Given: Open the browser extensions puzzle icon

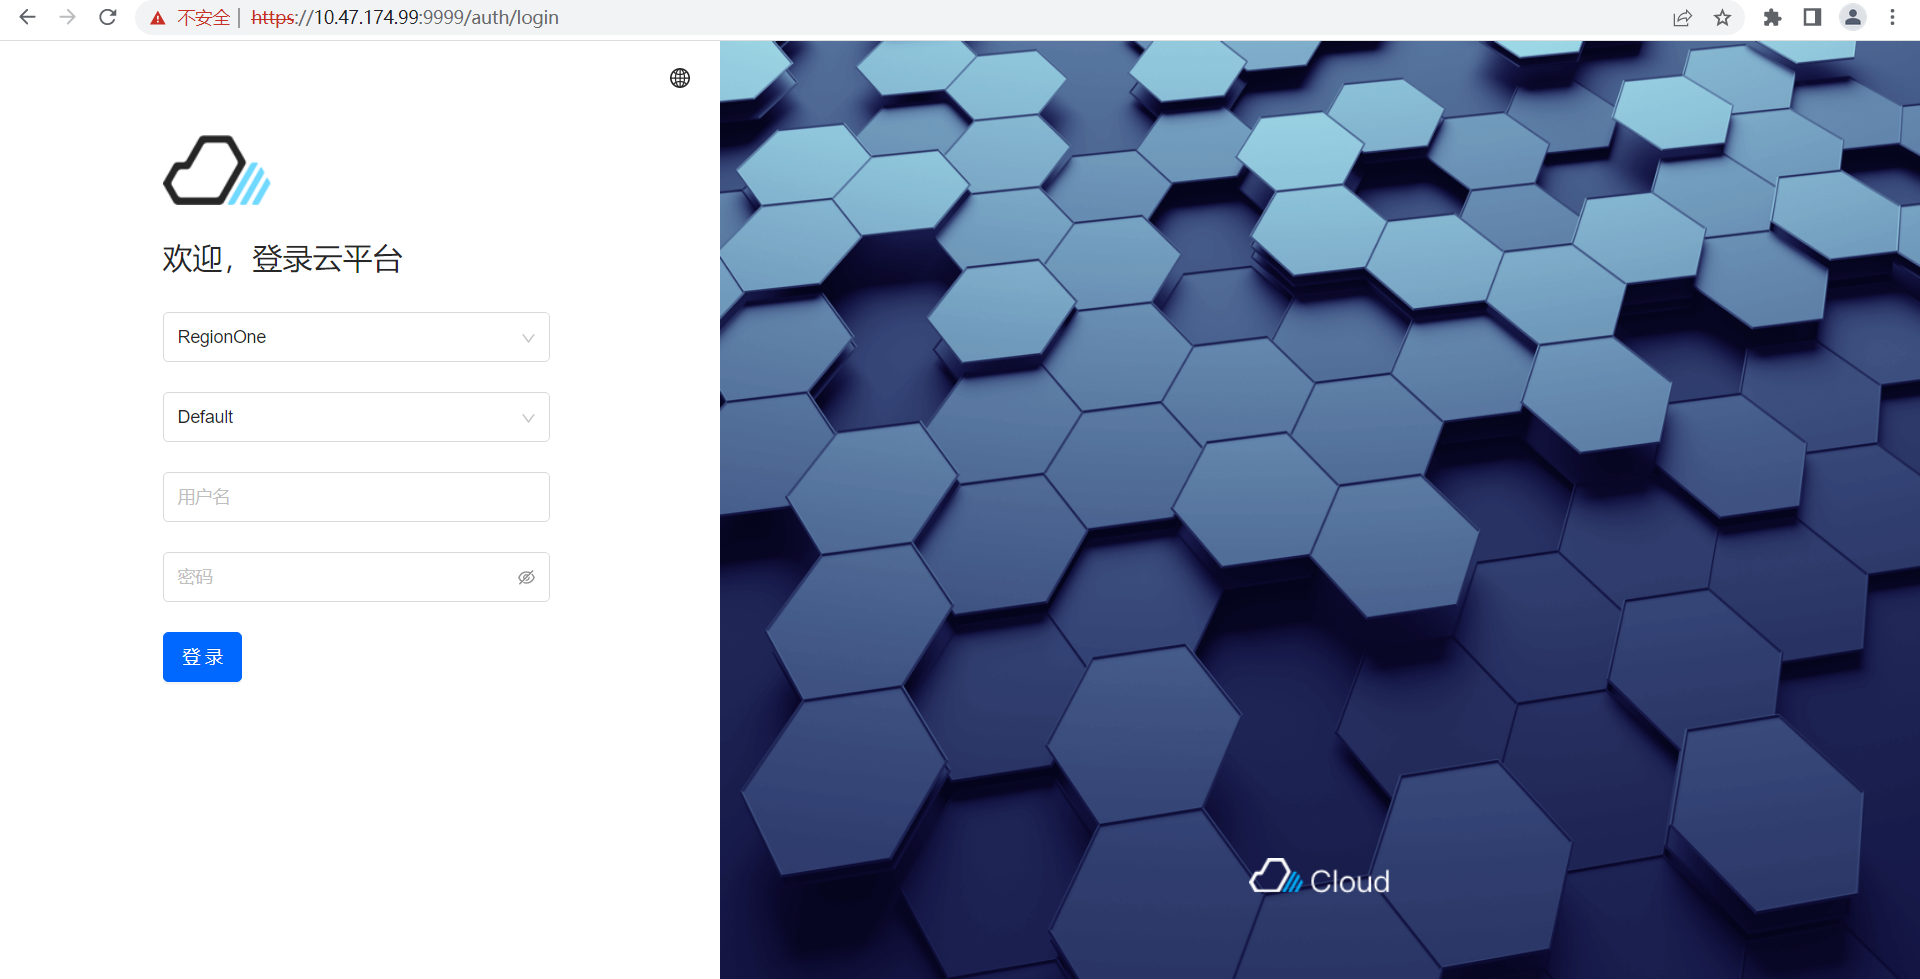Looking at the screenshot, I should (1772, 17).
